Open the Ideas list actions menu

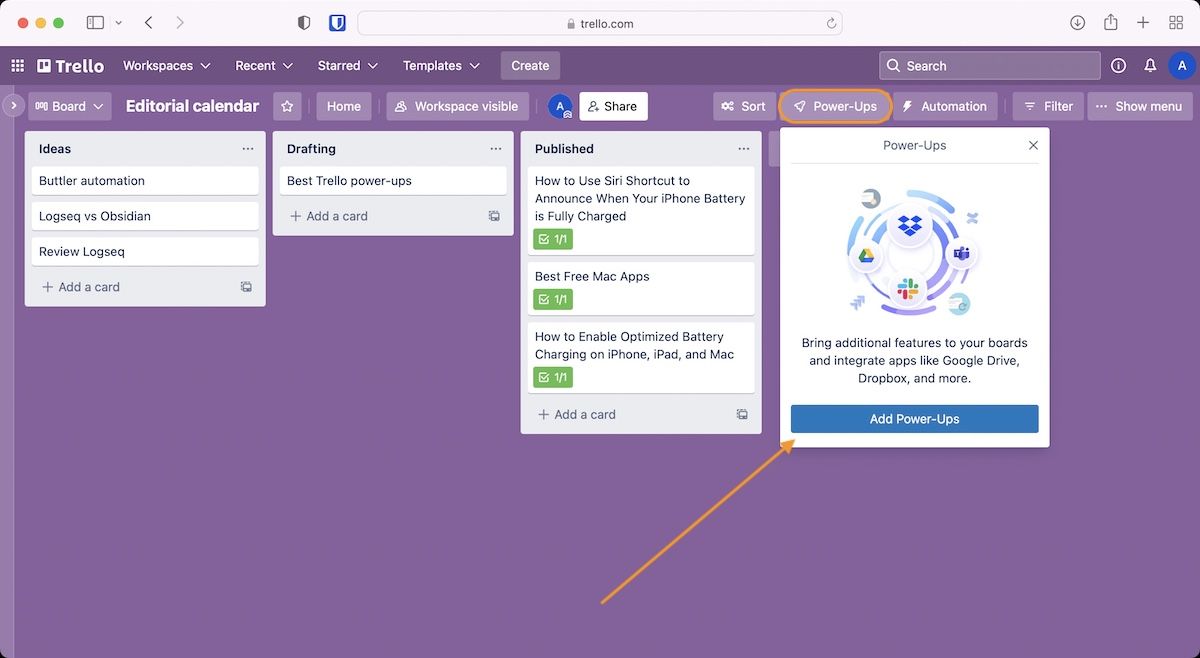point(248,149)
